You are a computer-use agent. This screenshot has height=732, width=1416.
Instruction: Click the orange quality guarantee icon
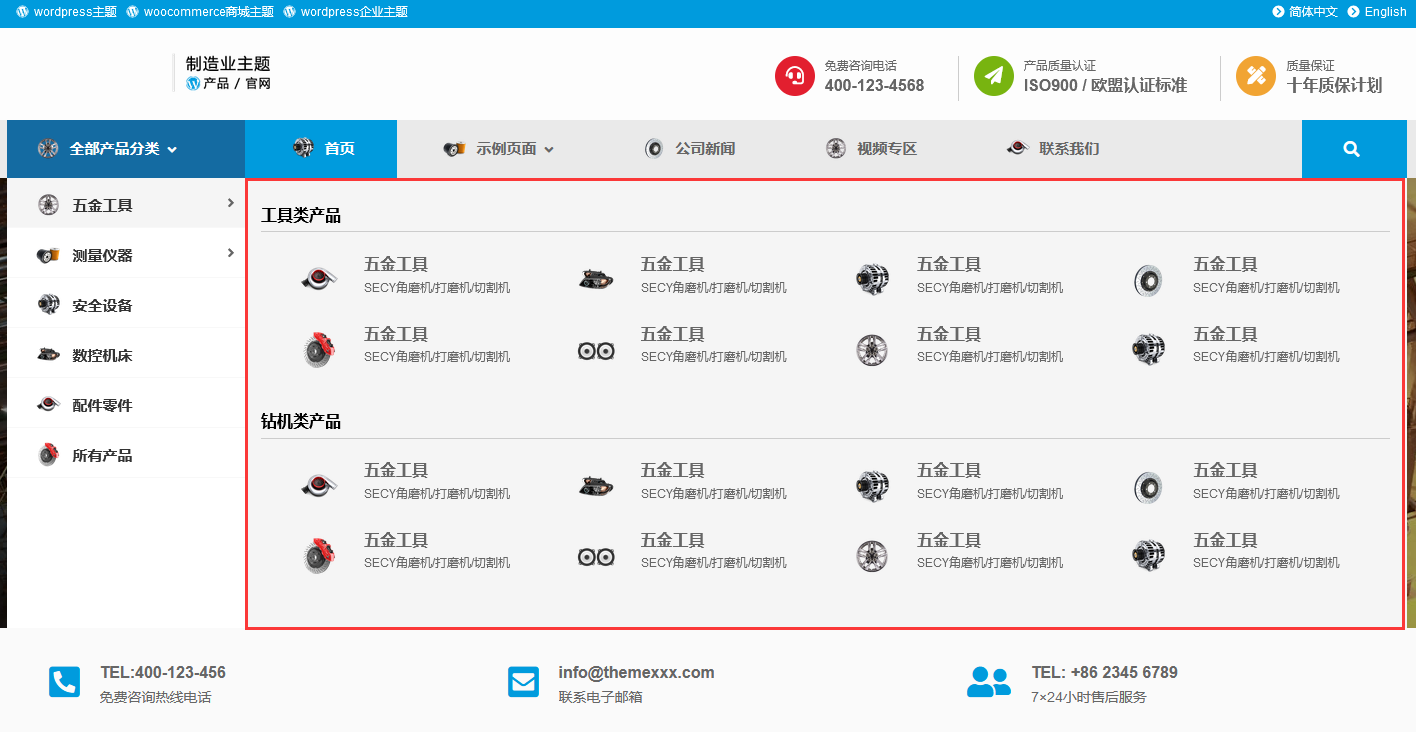(1256, 76)
